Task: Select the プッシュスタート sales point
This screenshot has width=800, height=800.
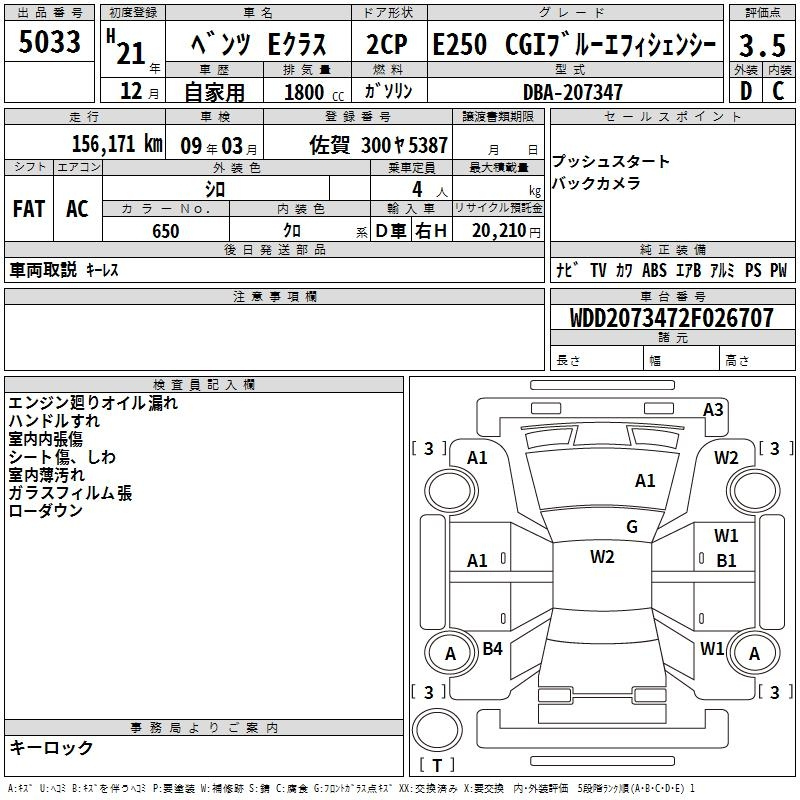Action: click(x=610, y=161)
